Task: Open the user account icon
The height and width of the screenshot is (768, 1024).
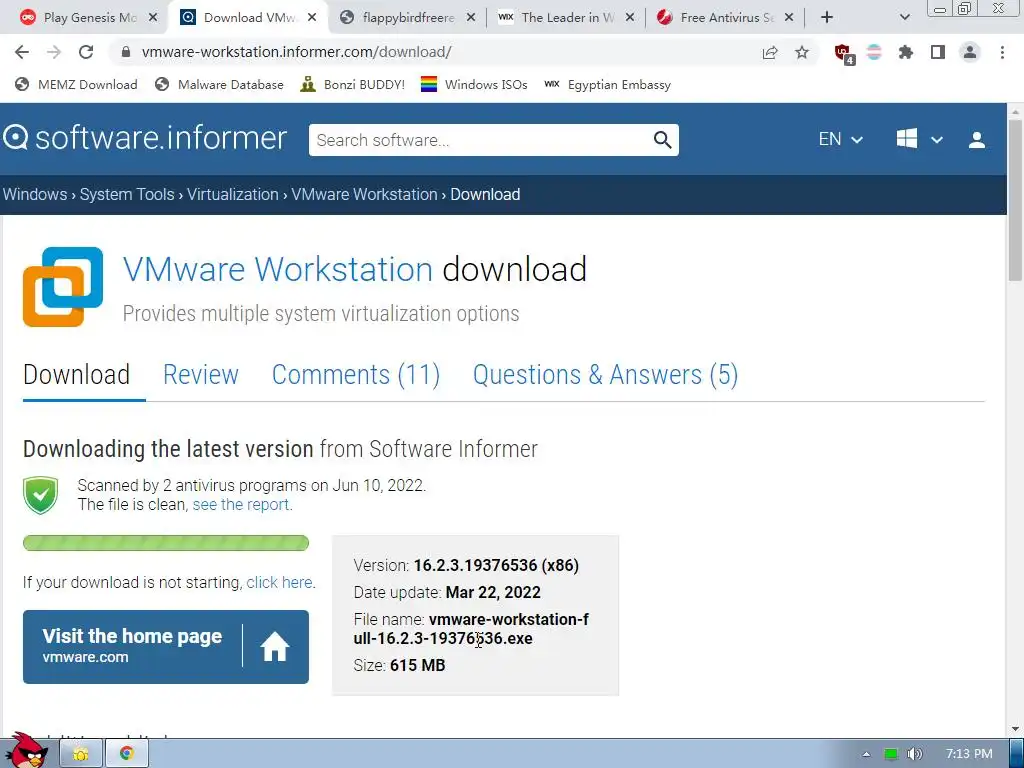Action: point(977,140)
